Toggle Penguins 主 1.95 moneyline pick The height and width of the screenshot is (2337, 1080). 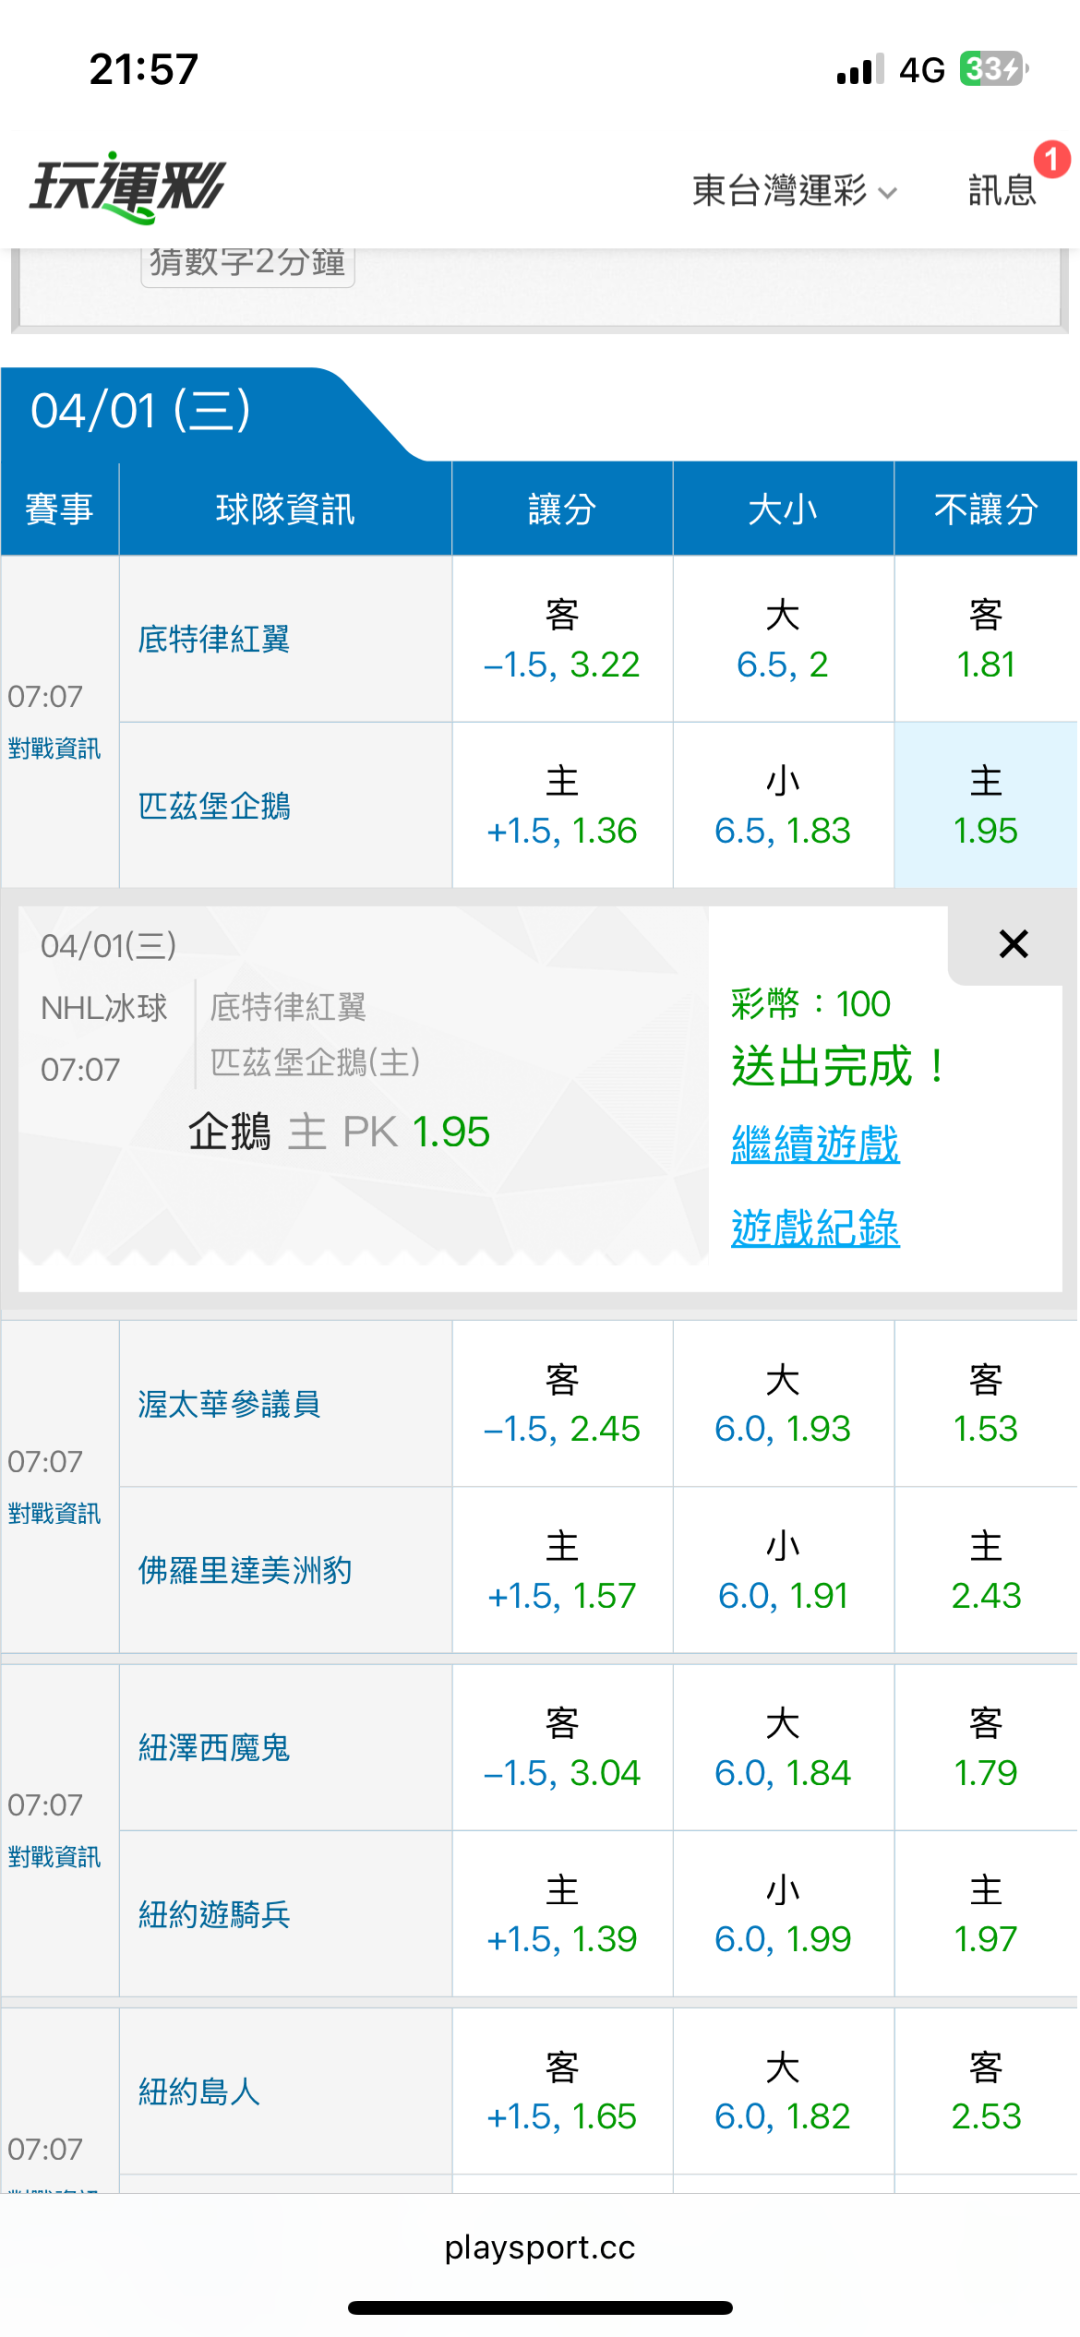(x=985, y=806)
